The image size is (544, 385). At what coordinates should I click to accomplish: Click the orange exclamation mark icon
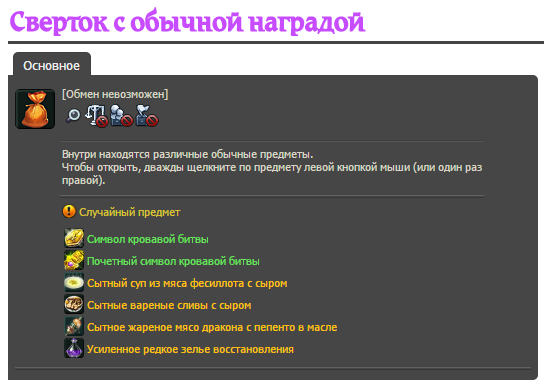click(x=69, y=211)
